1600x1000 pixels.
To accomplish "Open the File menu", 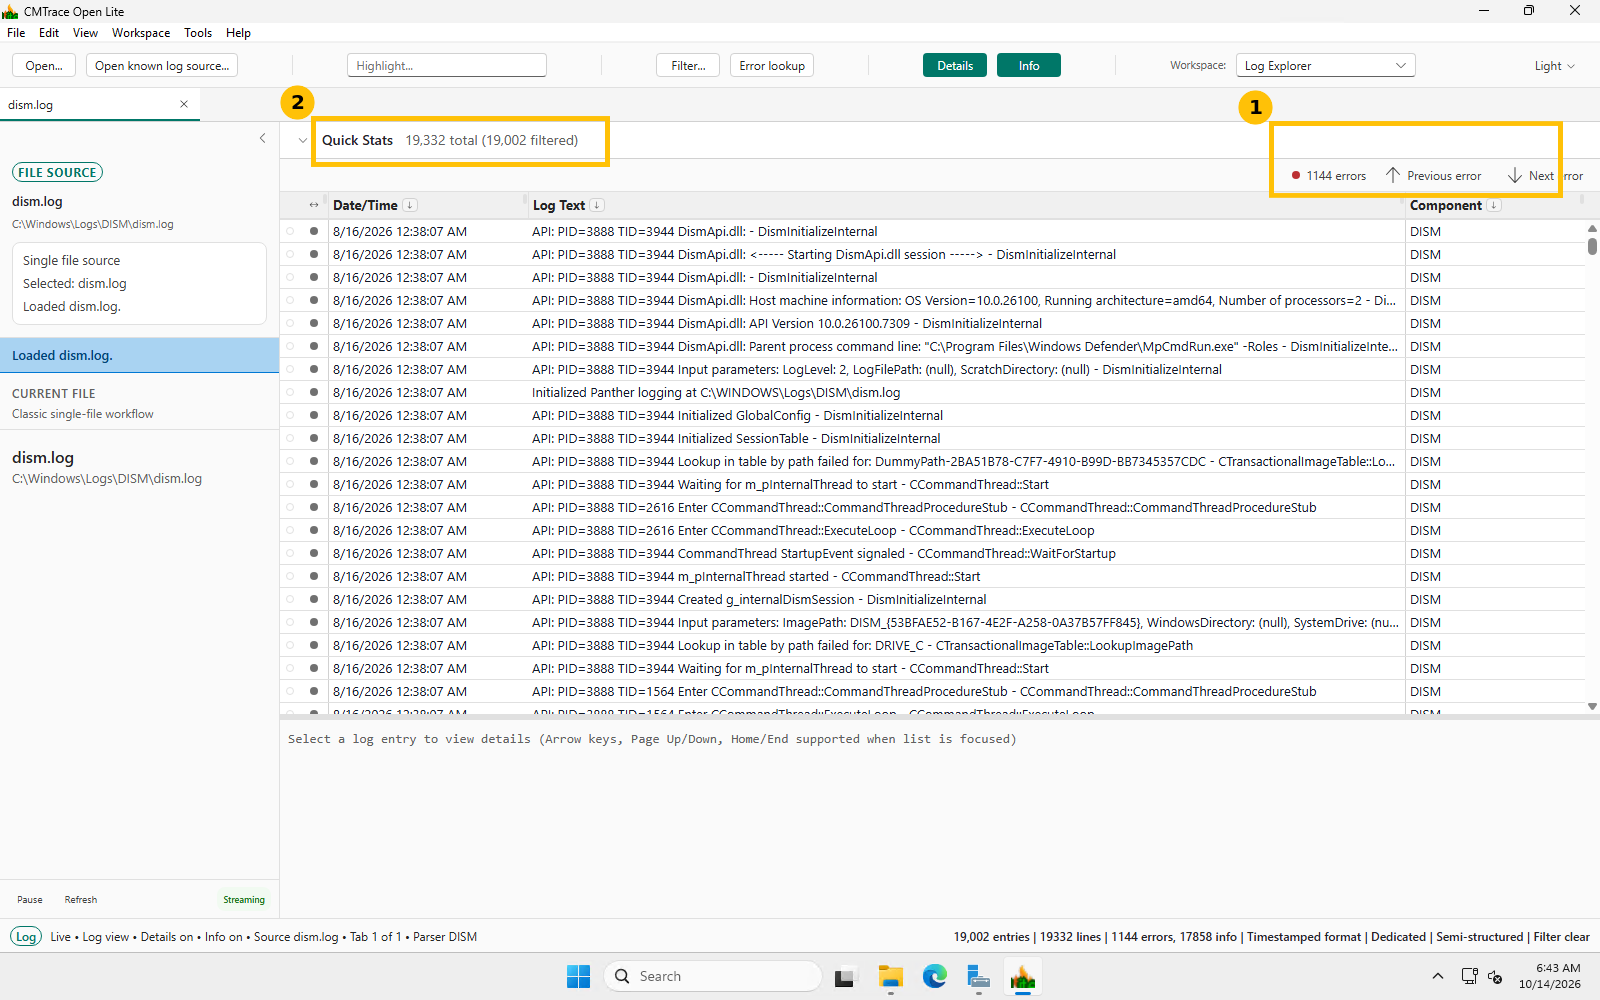I will click(16, 33).
